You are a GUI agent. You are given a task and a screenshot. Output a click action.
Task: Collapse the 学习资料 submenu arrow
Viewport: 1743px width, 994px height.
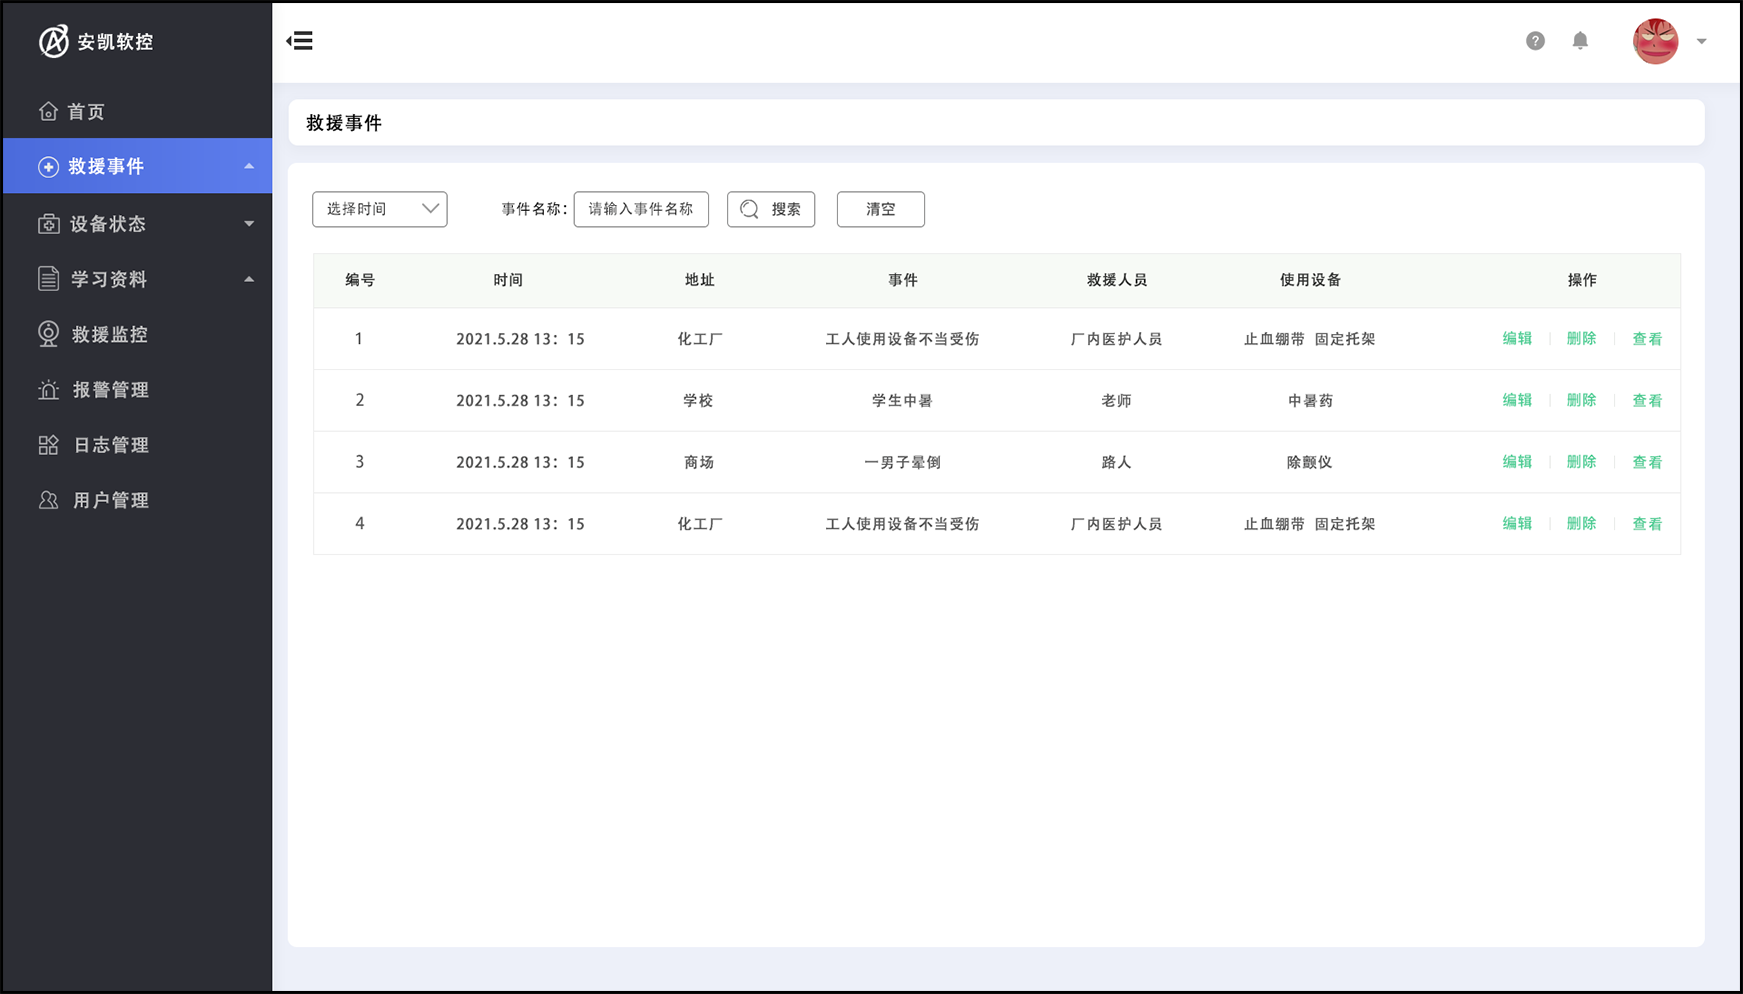249,279
